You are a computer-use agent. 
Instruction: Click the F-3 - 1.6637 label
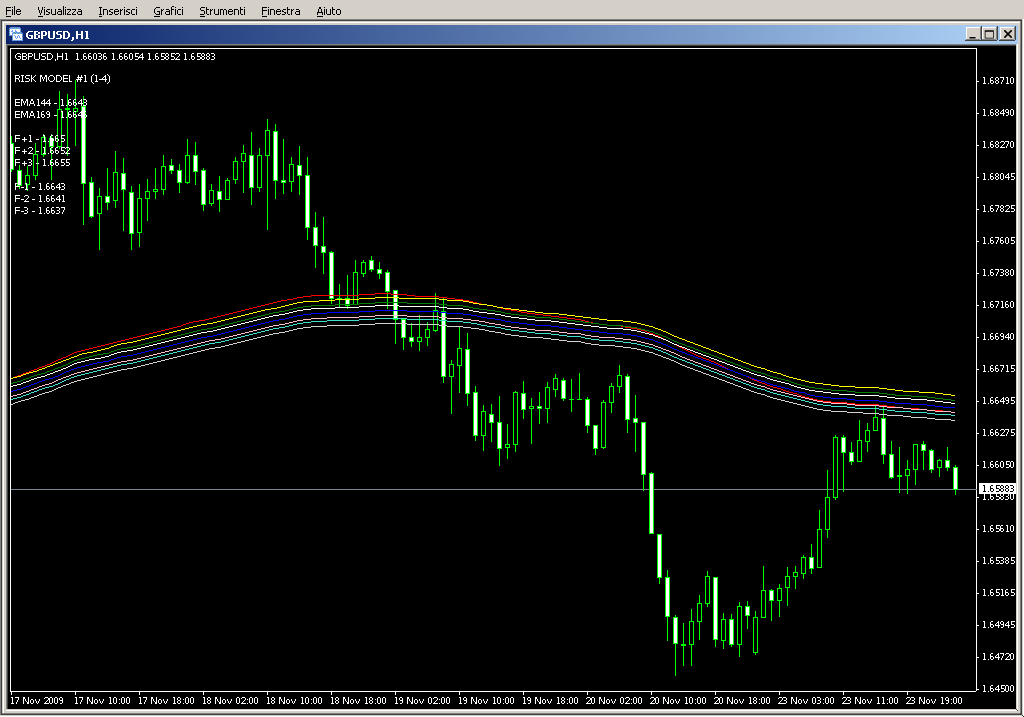pyautogui.click(x=40, y=210)
